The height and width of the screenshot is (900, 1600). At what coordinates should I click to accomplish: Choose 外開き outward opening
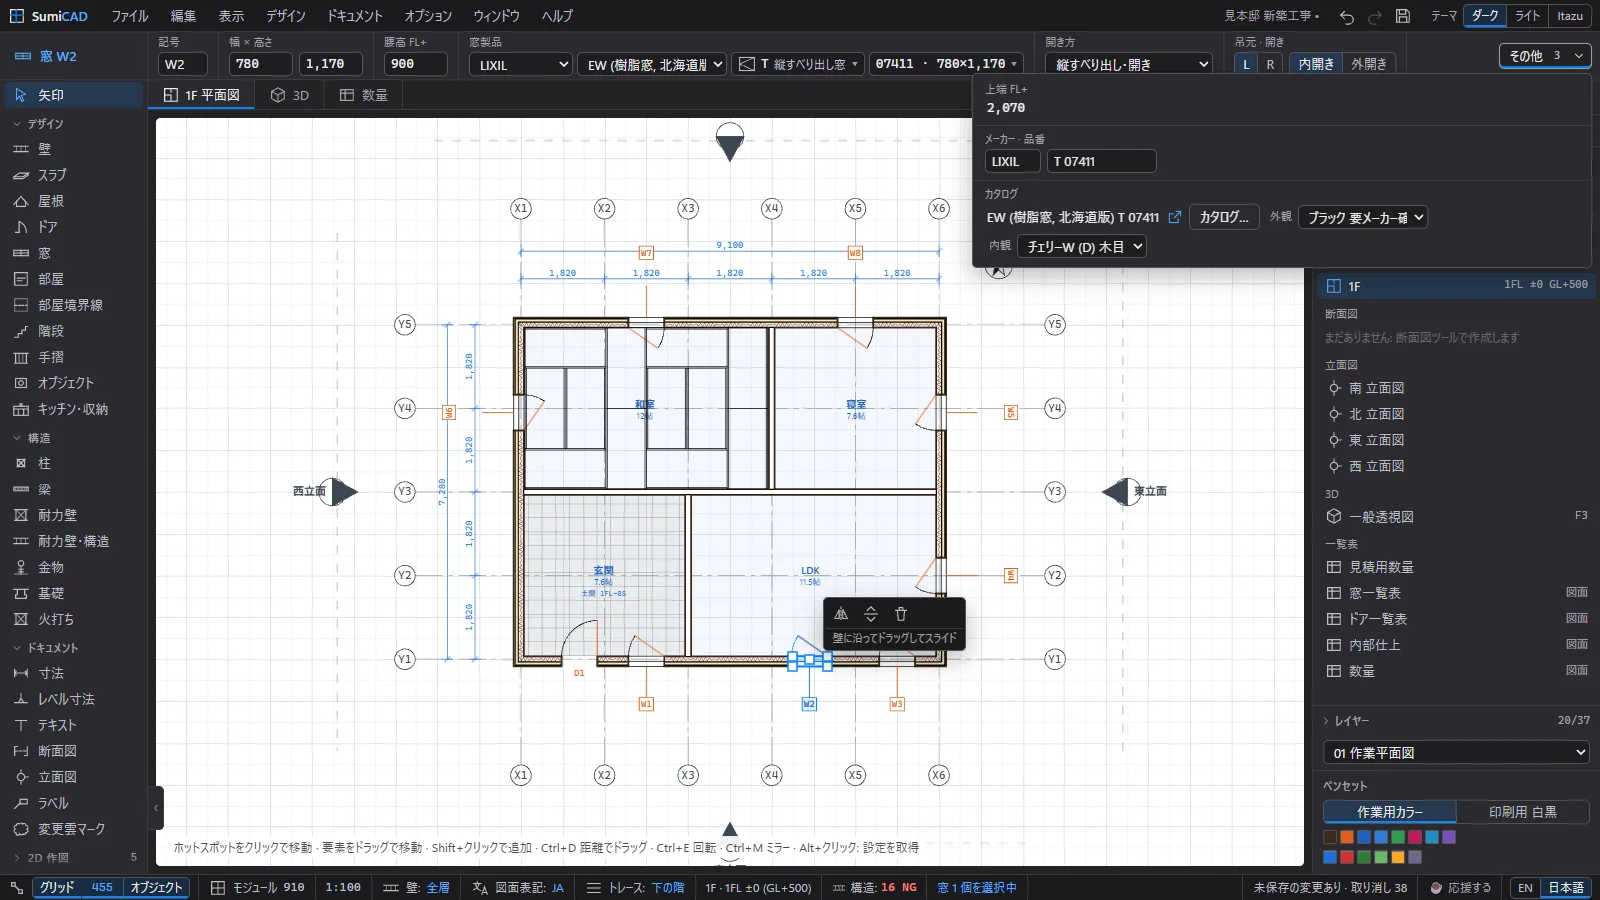coord(1369,64)
